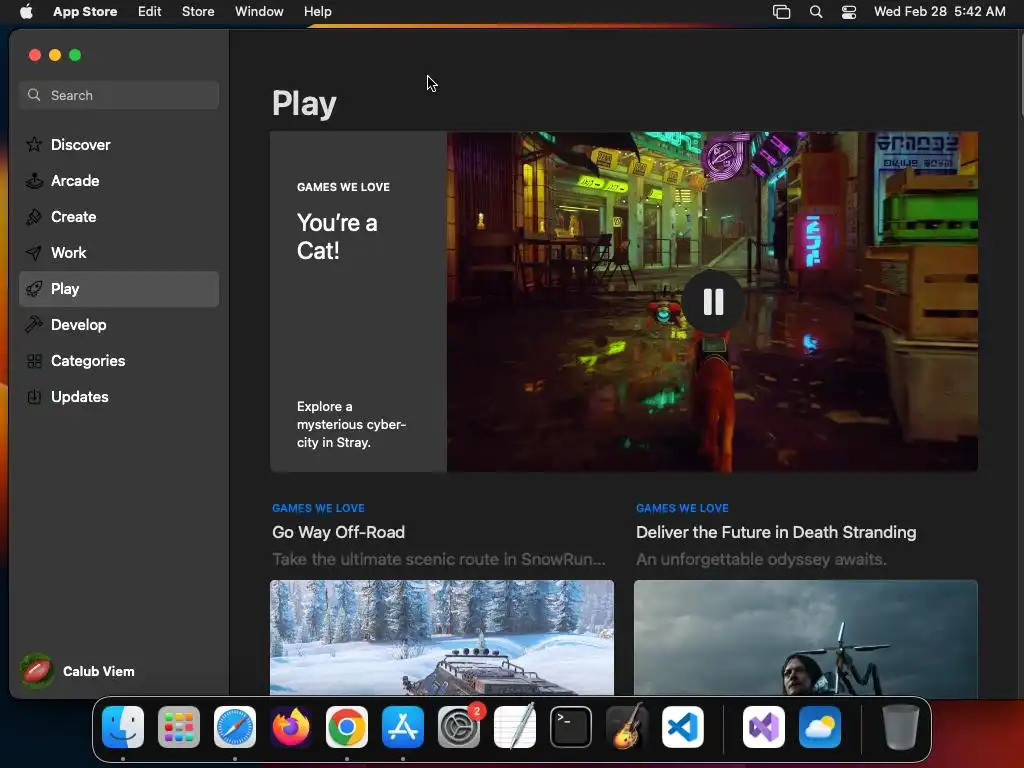Click the App Store Dock icon
1024x768 pixels.
pos(403,727)
